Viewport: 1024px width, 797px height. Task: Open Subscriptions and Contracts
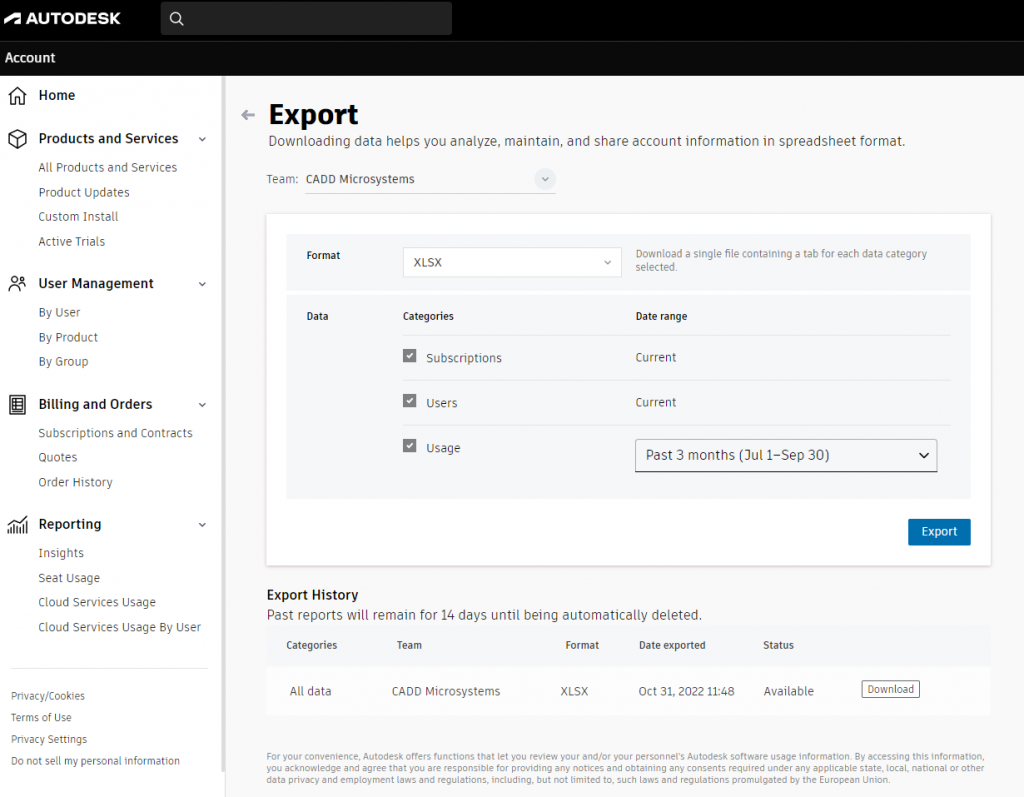pos(116,433)
